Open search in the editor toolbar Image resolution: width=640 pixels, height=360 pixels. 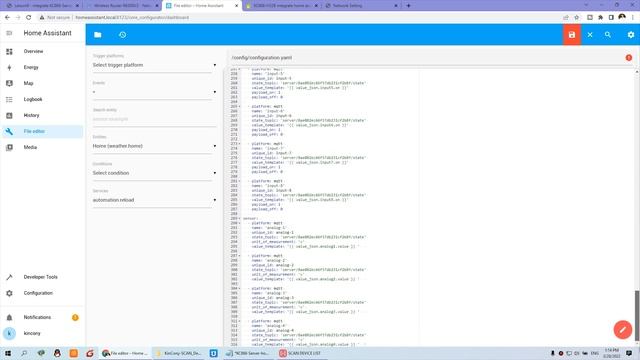(x=608, y=35)
